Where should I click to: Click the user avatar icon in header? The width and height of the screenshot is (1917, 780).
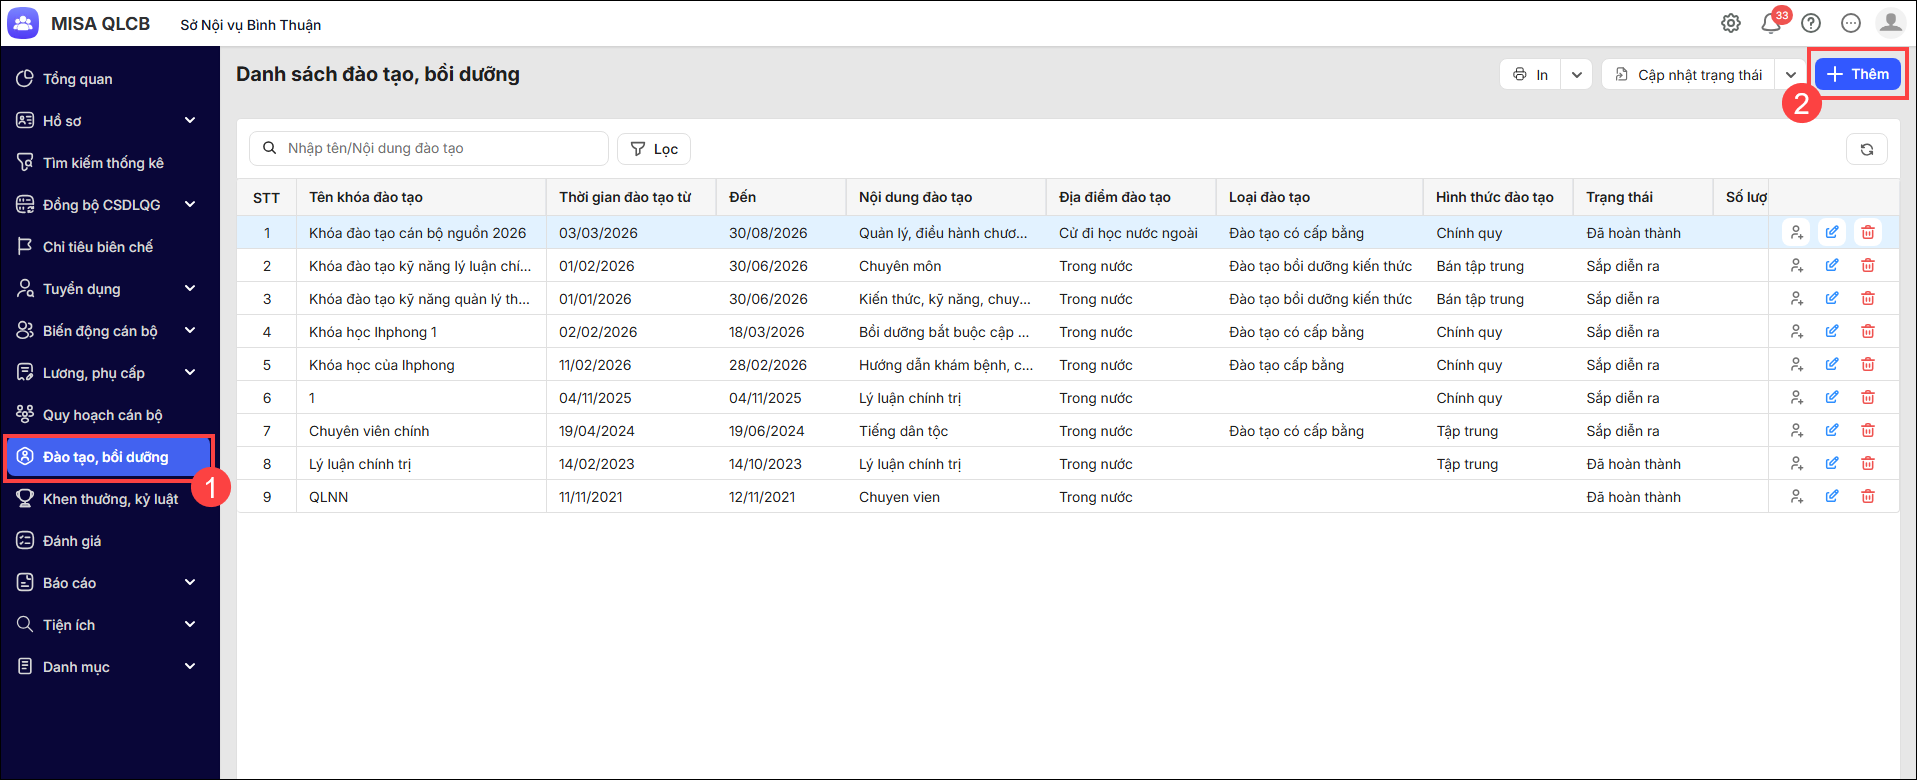click(x=1890, y=23)
